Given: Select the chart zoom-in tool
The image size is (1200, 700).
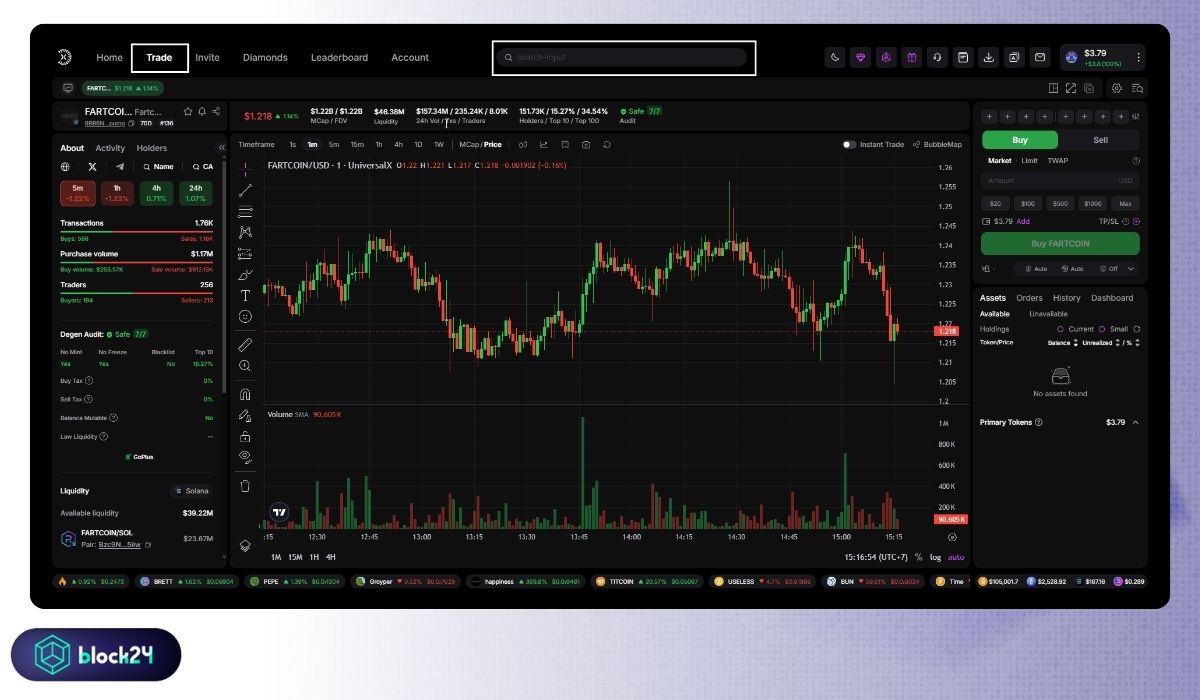Looking at the screenshot, I should point(245,366).
